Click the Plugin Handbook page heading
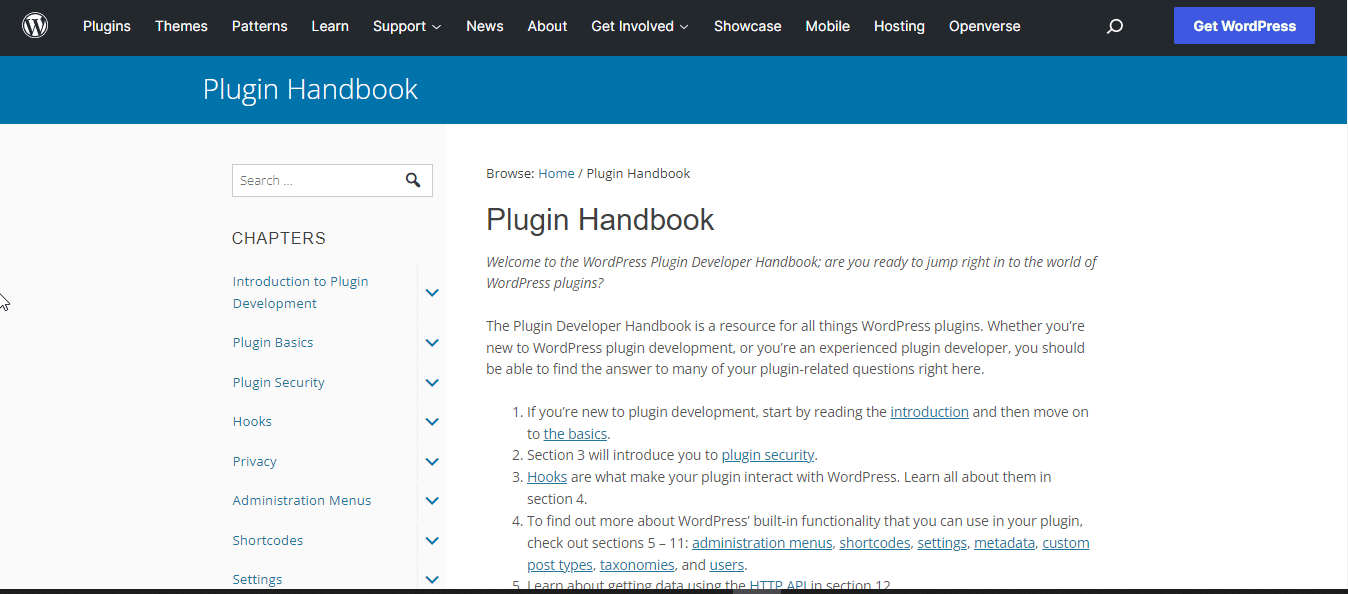Viewport: 1348px width, 594px height. point(600,219)
